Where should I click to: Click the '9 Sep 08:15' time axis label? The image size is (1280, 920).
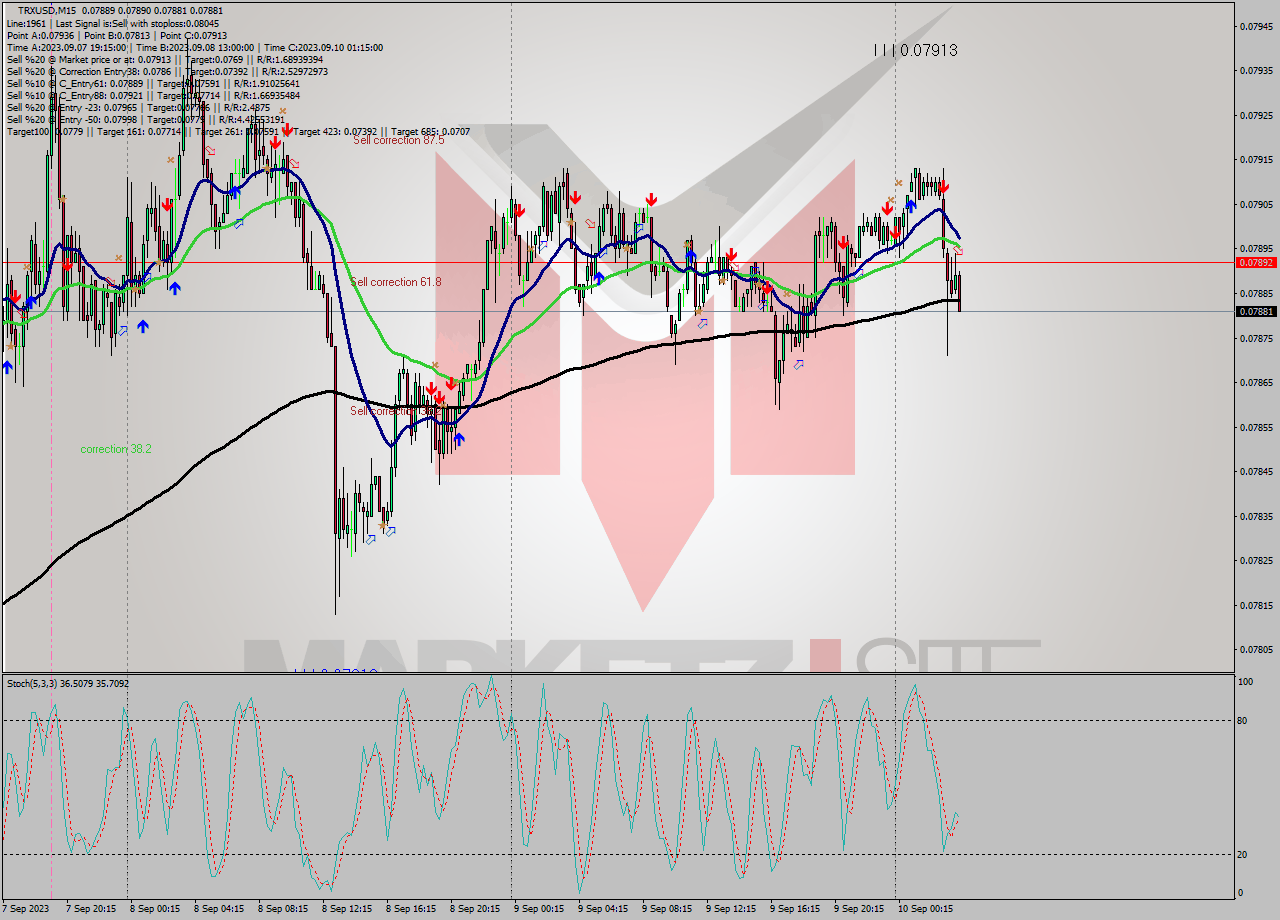(x=667, y=909)
